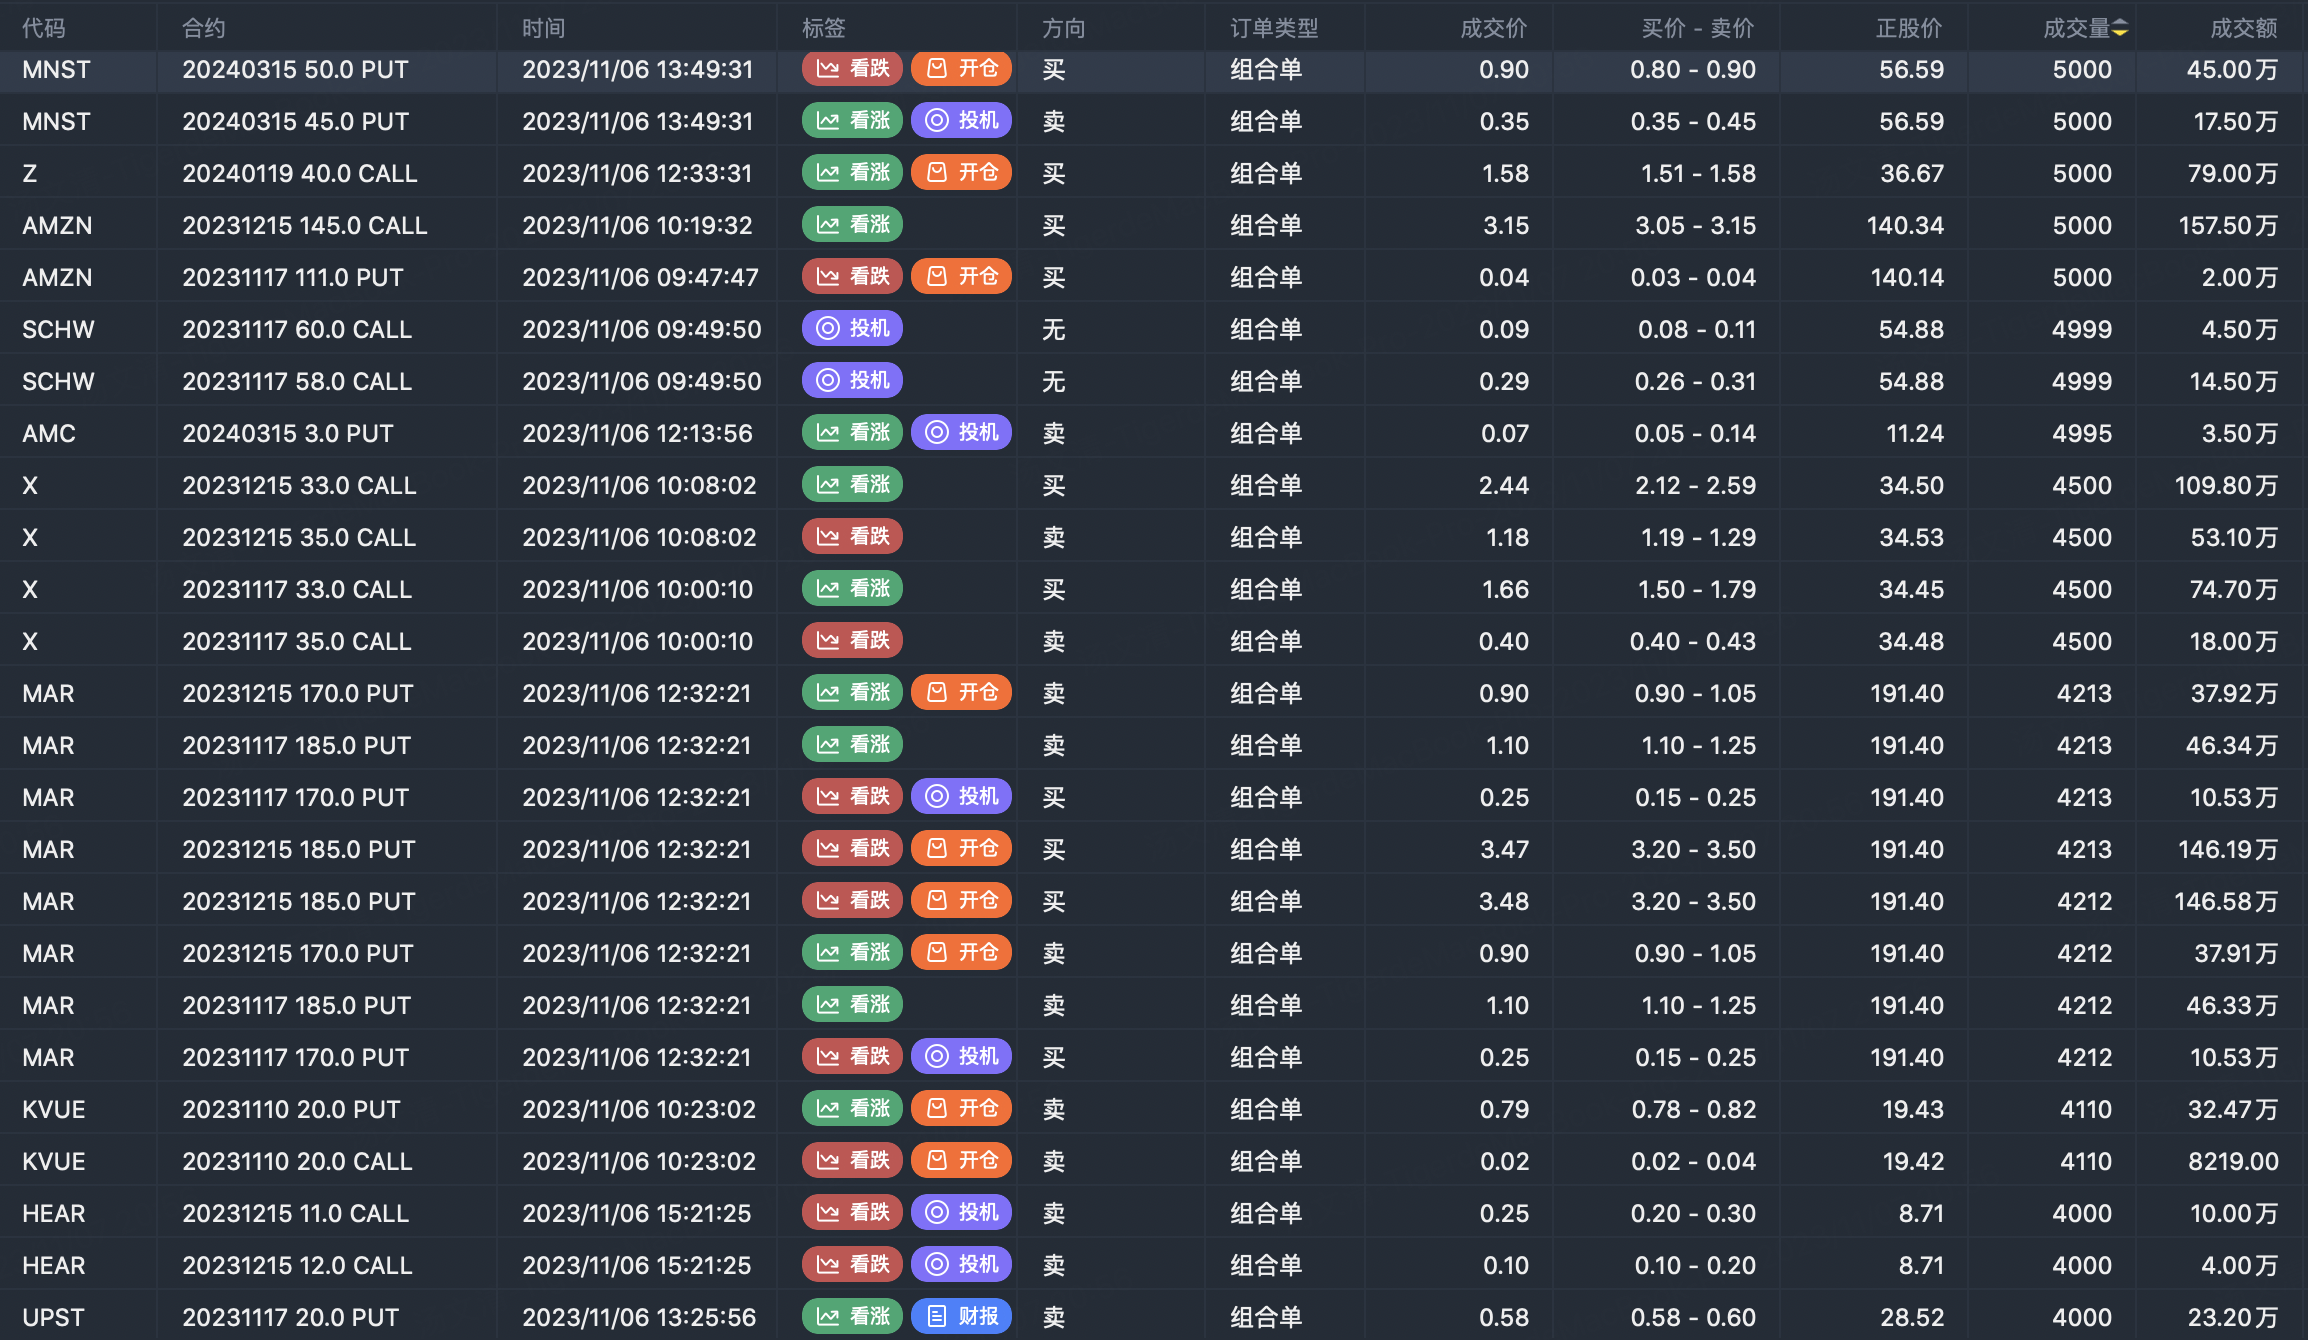
Task: Click the 开仓 tag on KVUE 20.0 PUT row
Action: coord(961,1109)
